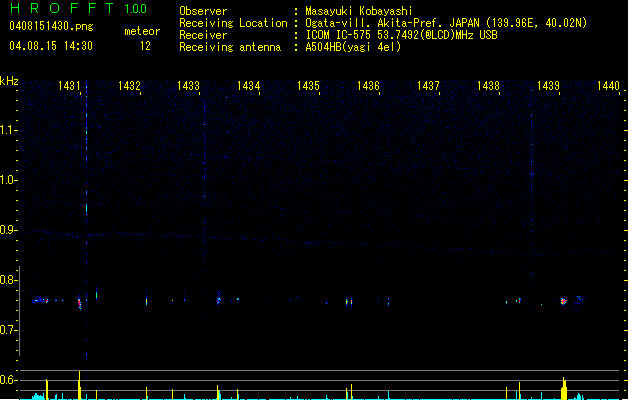
Task: Click the 'Receiver' field label
Action: [203, 35]
